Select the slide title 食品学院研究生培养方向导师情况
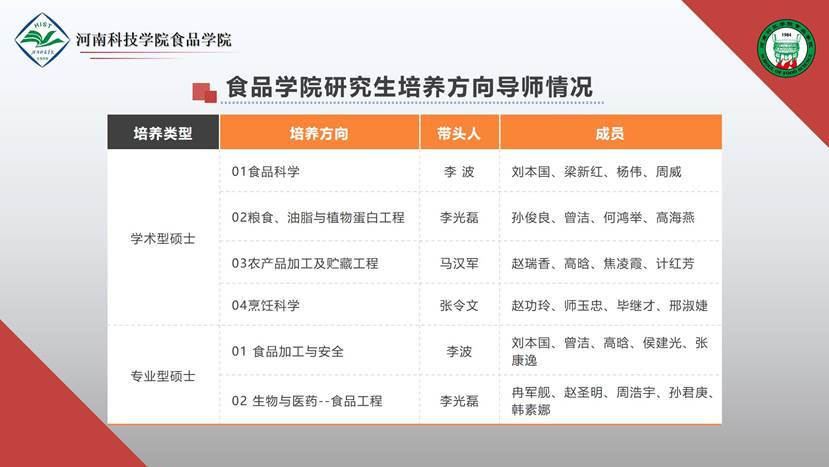This screenshot has height=467, width=829. click(409, 88)
